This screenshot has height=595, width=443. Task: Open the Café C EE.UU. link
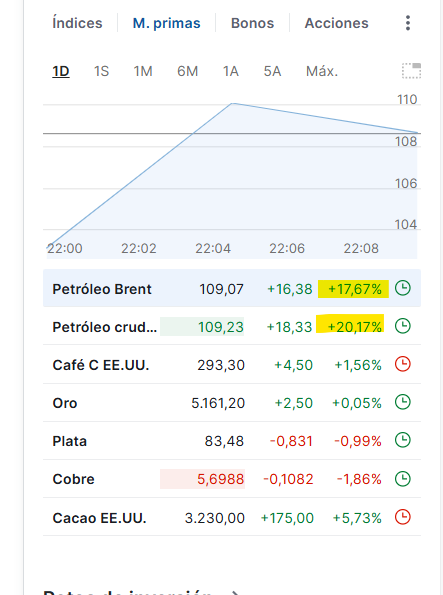101,365
